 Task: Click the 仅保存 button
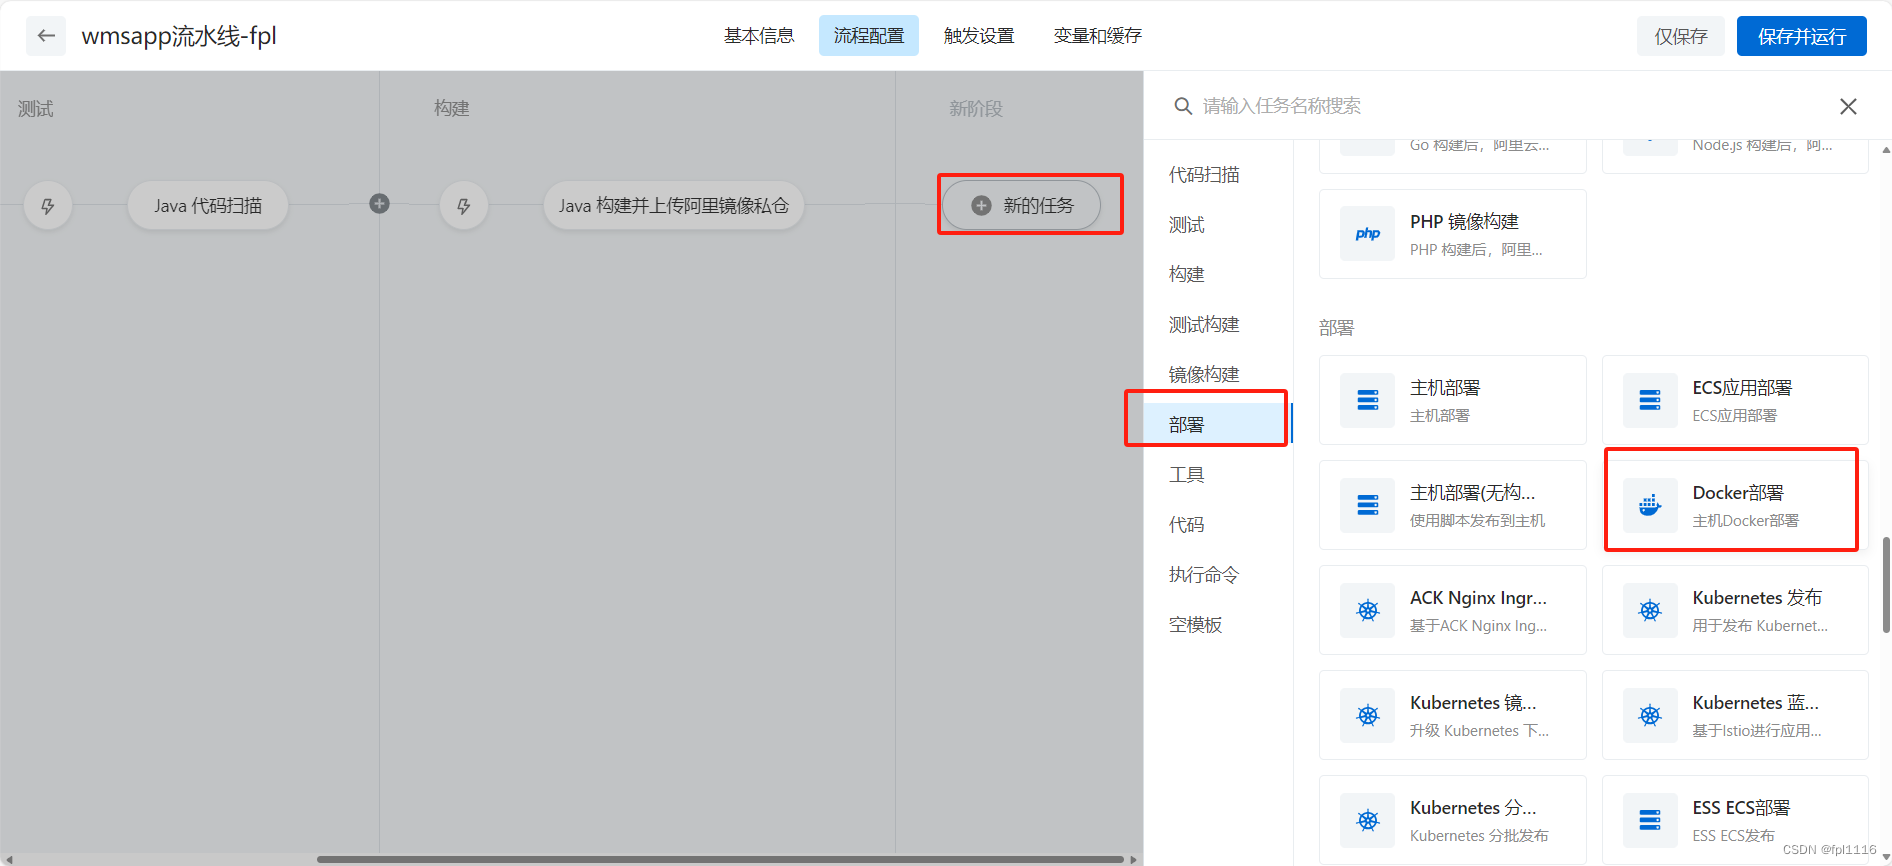(x=1681, y=36)
